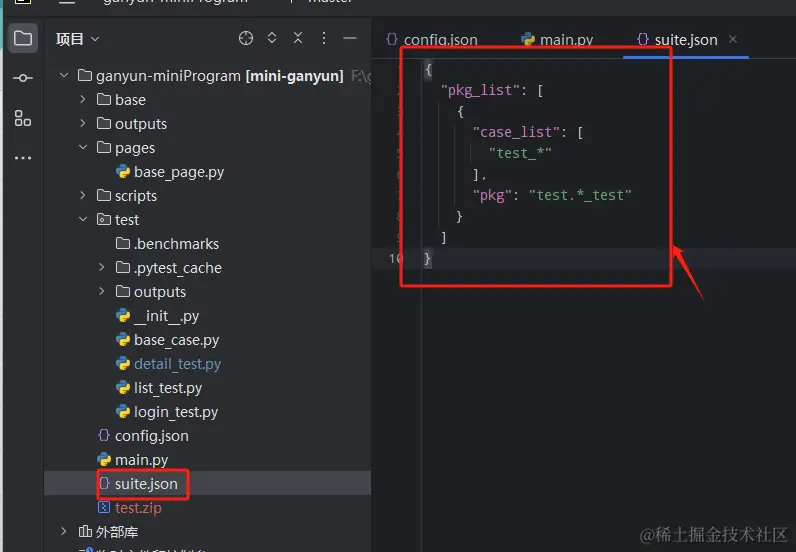
Task: Click line number 10 in the gutter
Action: click(395, 258)
